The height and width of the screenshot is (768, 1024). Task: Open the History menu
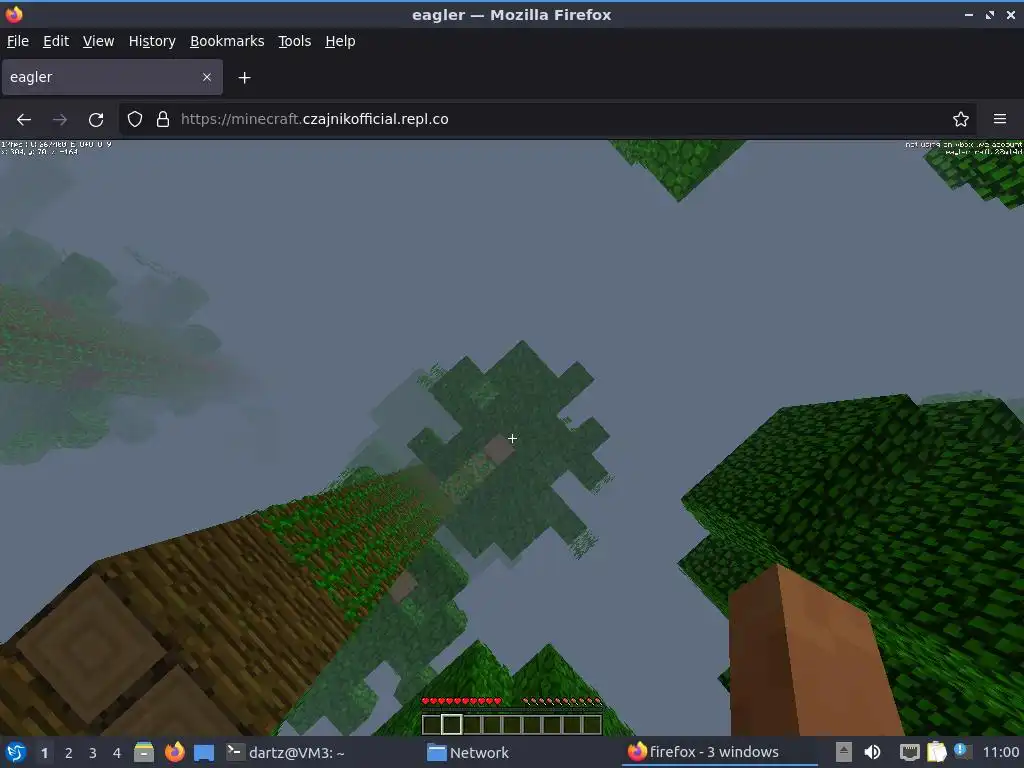click(152, 41)
